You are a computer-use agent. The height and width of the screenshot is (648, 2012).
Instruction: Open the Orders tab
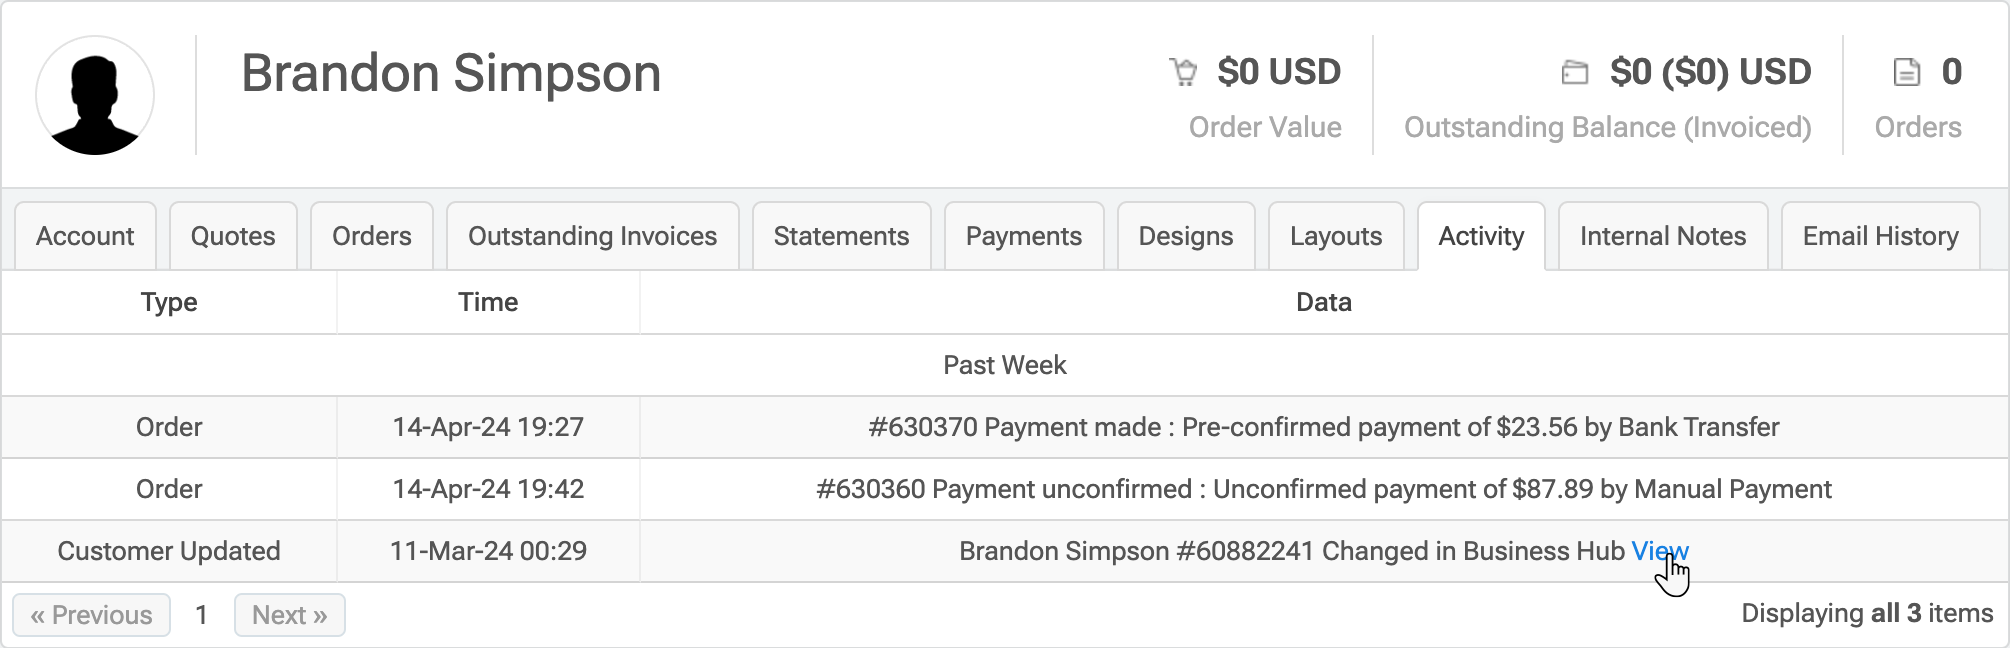tap(372, 237)
